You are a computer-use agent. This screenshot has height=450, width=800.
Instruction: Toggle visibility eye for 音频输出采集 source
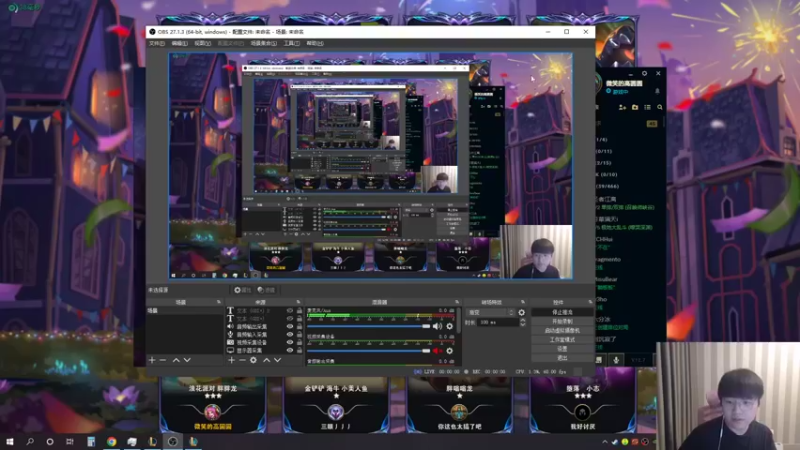[x=290, y=327]
